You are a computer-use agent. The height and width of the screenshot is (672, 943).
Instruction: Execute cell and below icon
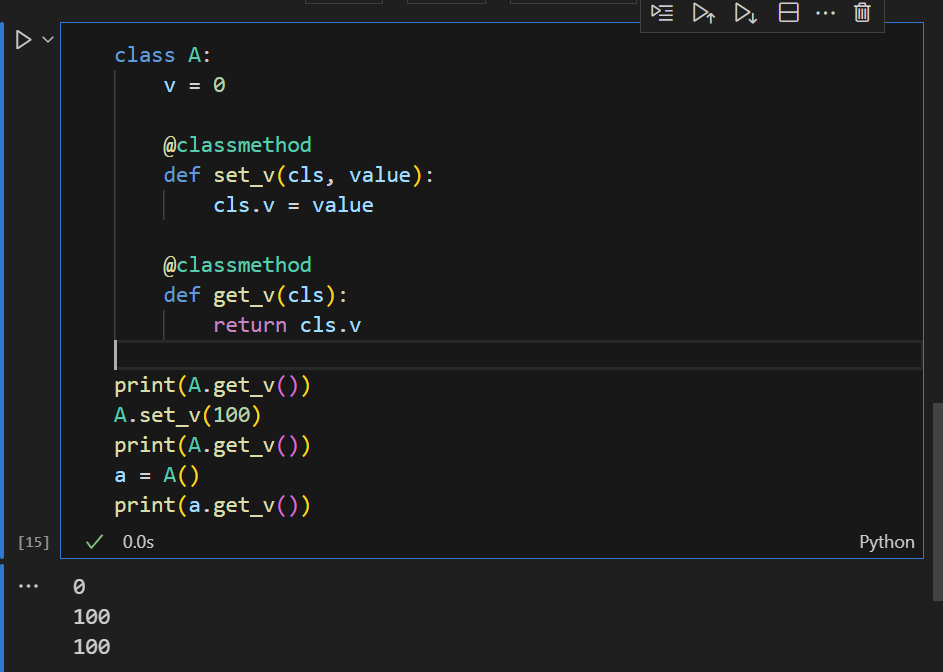(746, 13)
